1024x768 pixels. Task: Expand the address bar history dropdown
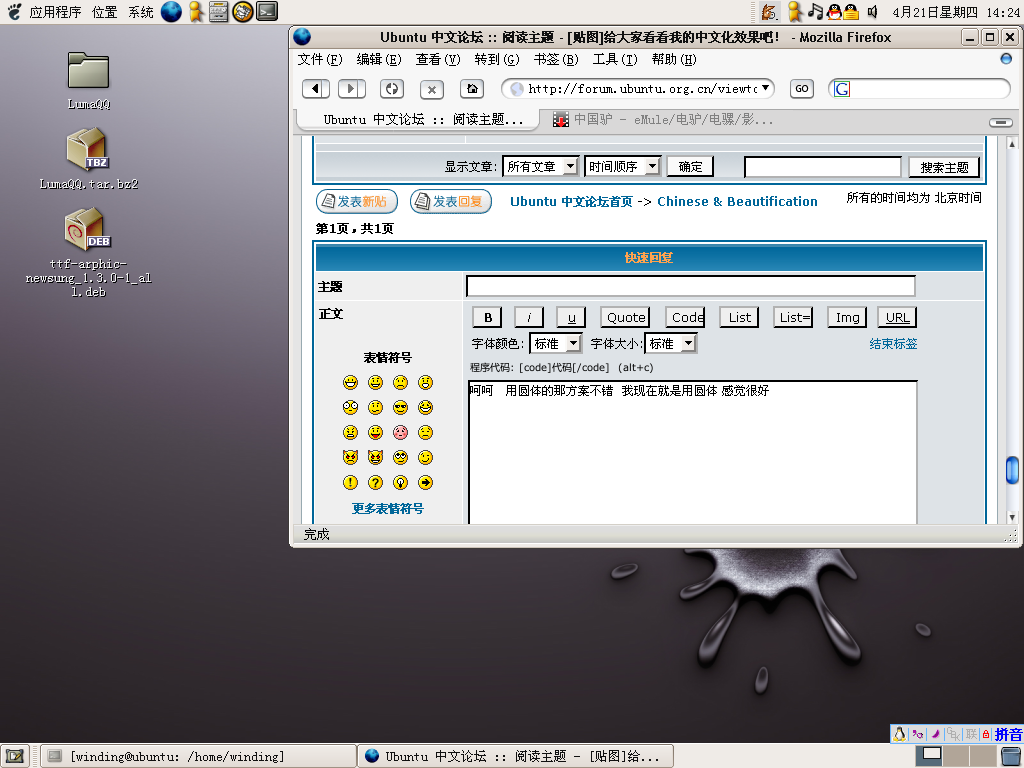click(x=765, y=88)
